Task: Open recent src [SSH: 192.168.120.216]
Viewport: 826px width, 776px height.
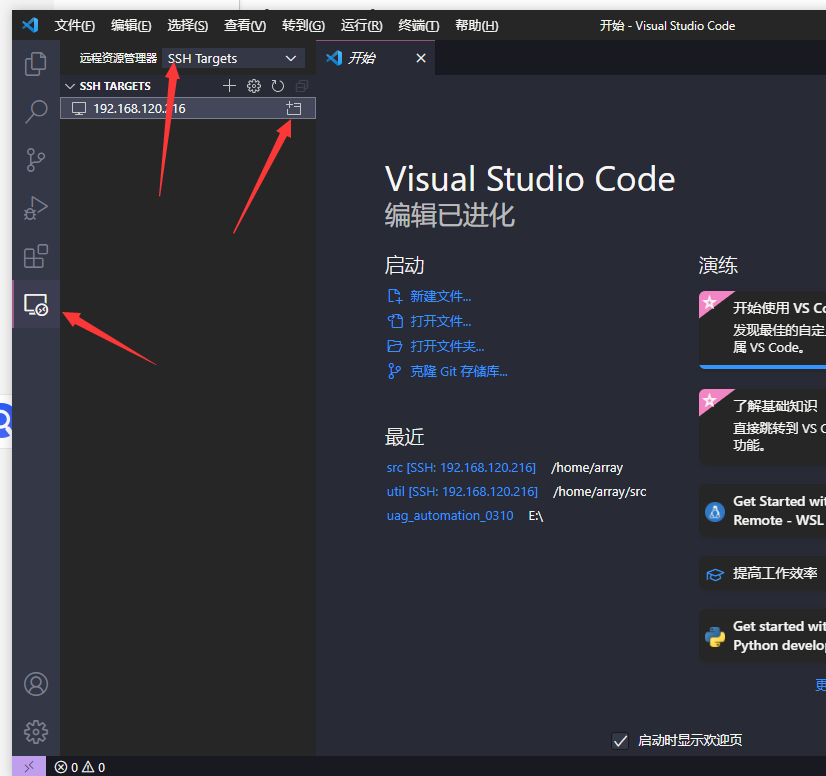Action: click(x=461, y=468)
